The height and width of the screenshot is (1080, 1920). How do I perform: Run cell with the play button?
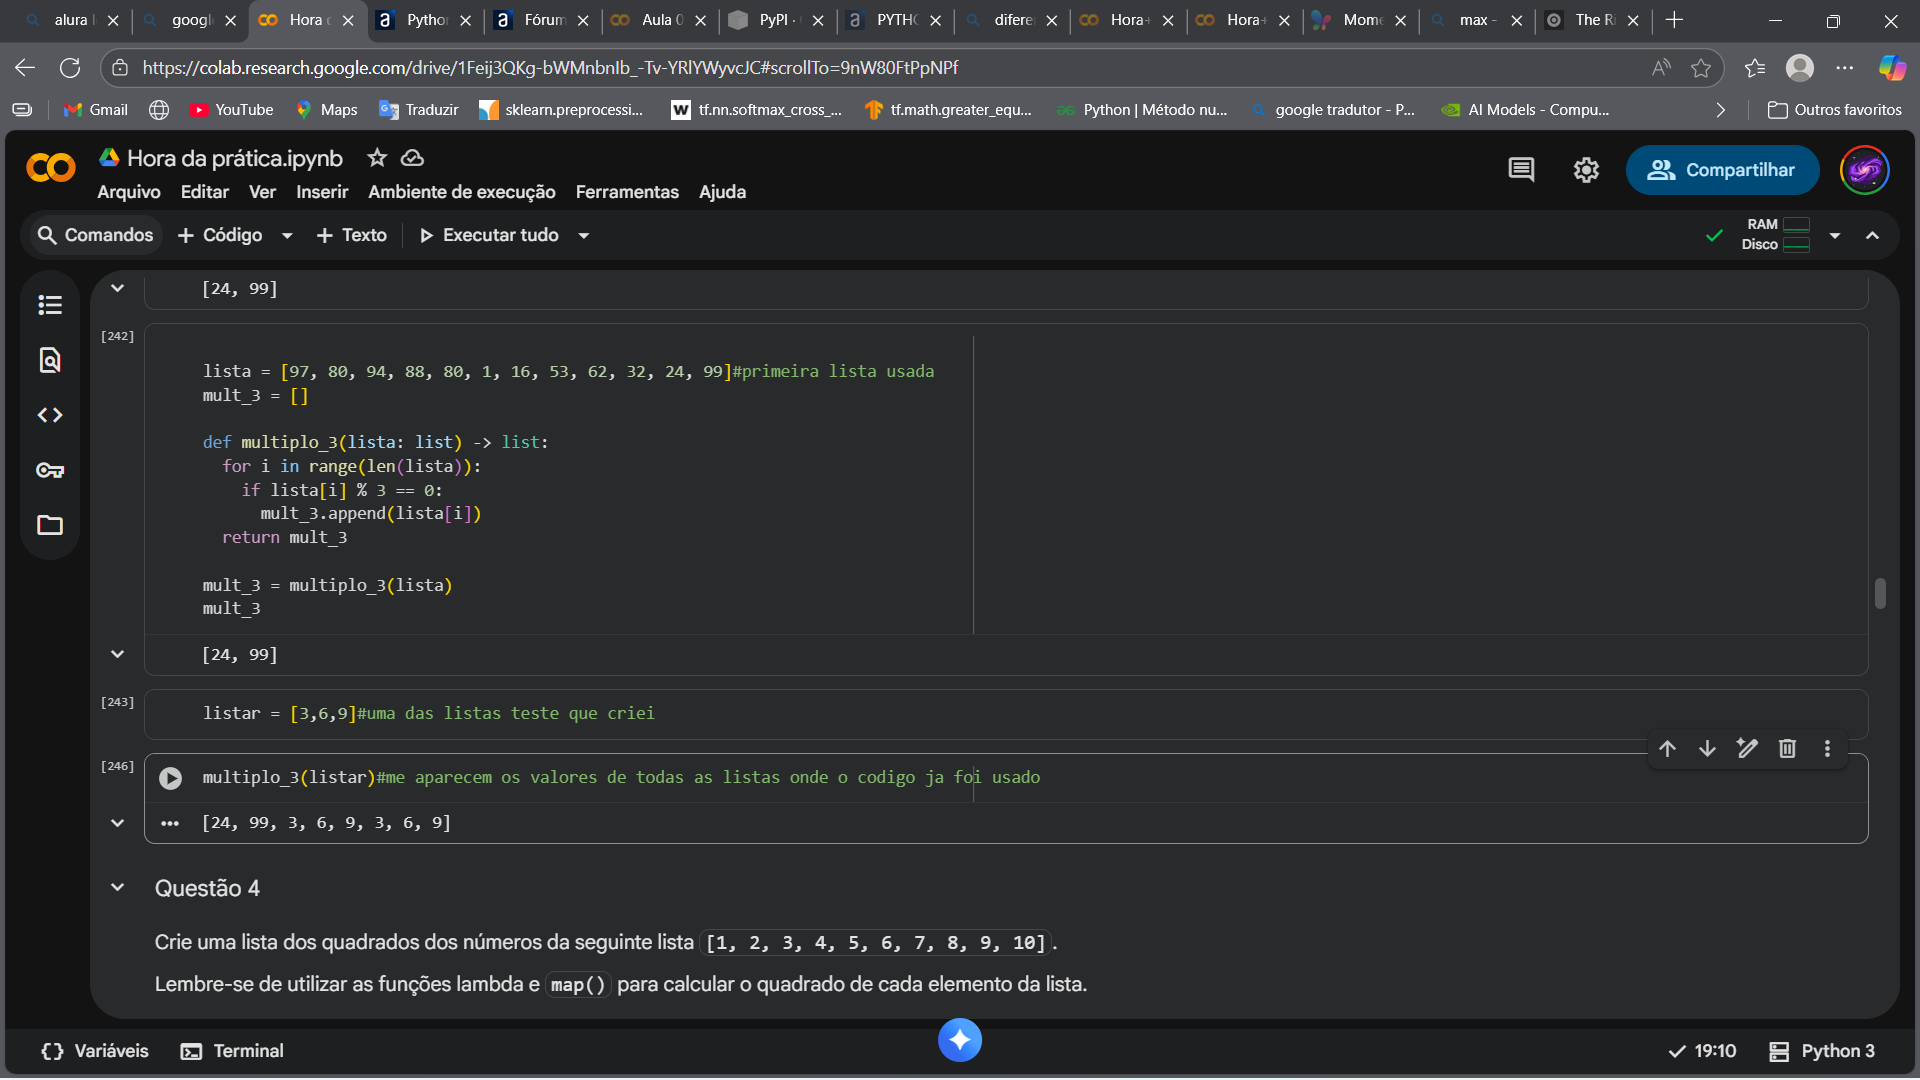tap(171, 778)
